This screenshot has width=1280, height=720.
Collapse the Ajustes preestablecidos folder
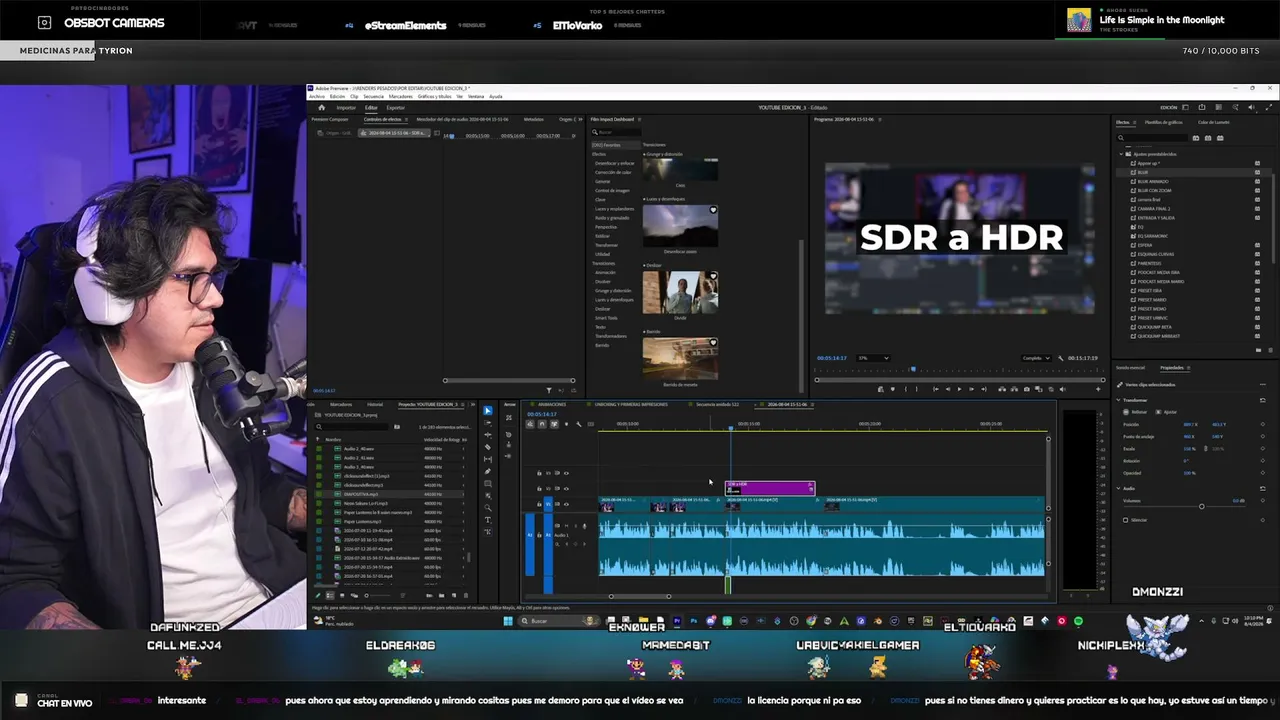click(x=1122, y=154)
